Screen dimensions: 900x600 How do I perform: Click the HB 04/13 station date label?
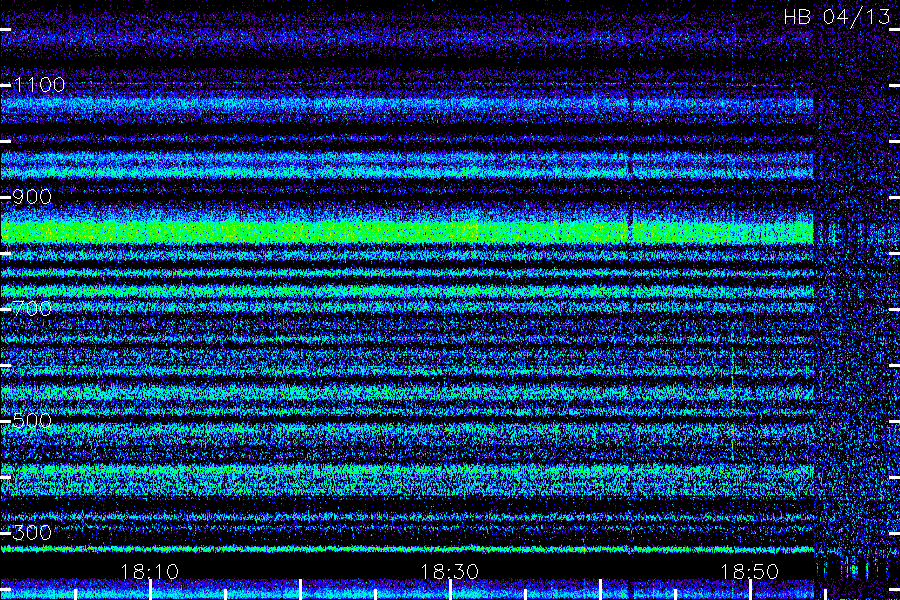836,17
